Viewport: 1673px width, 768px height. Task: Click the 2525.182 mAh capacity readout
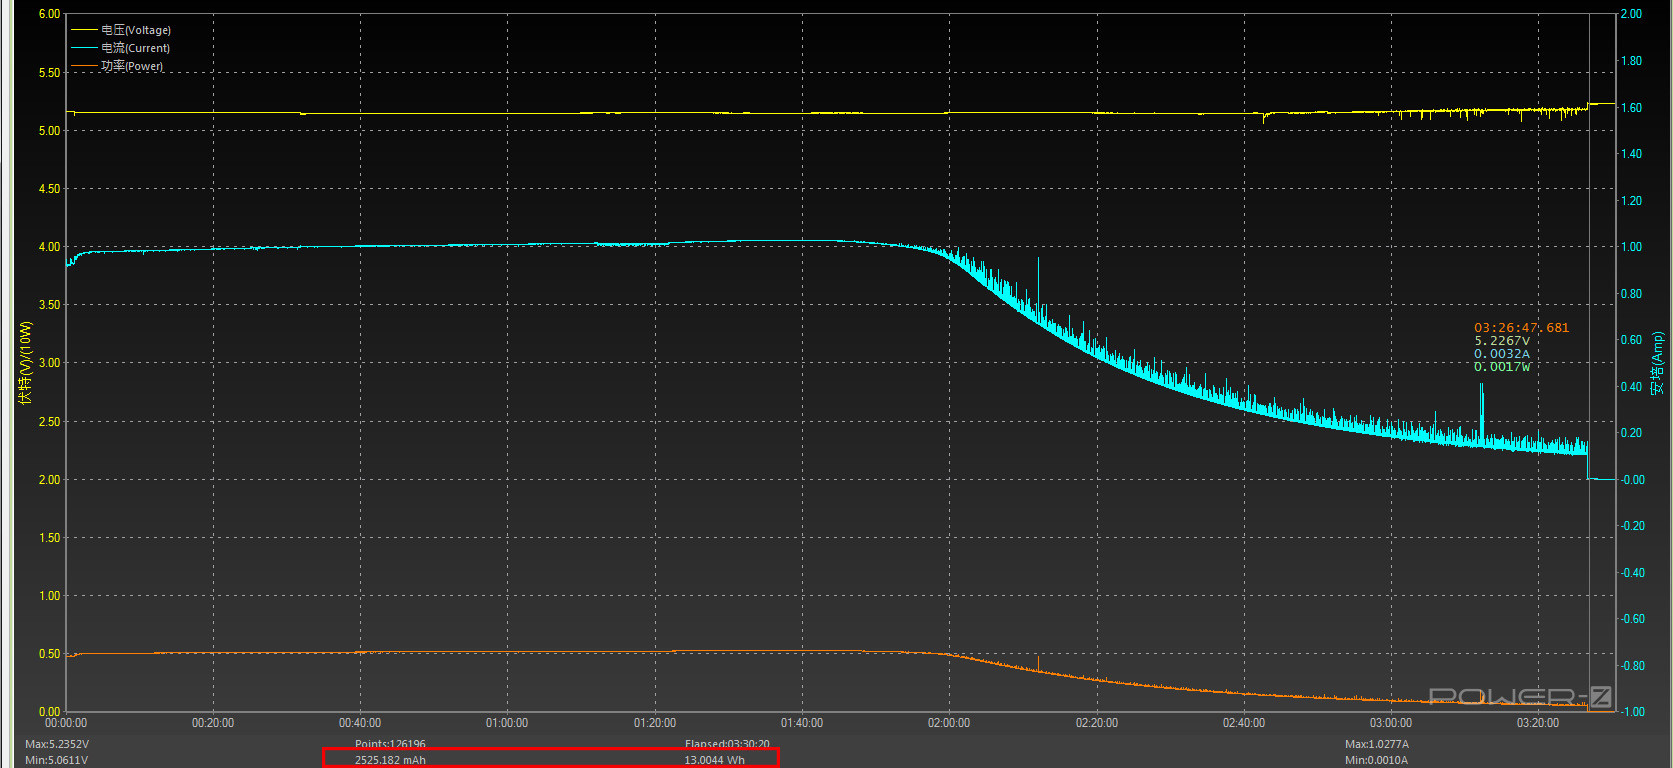tap(390, 760)
